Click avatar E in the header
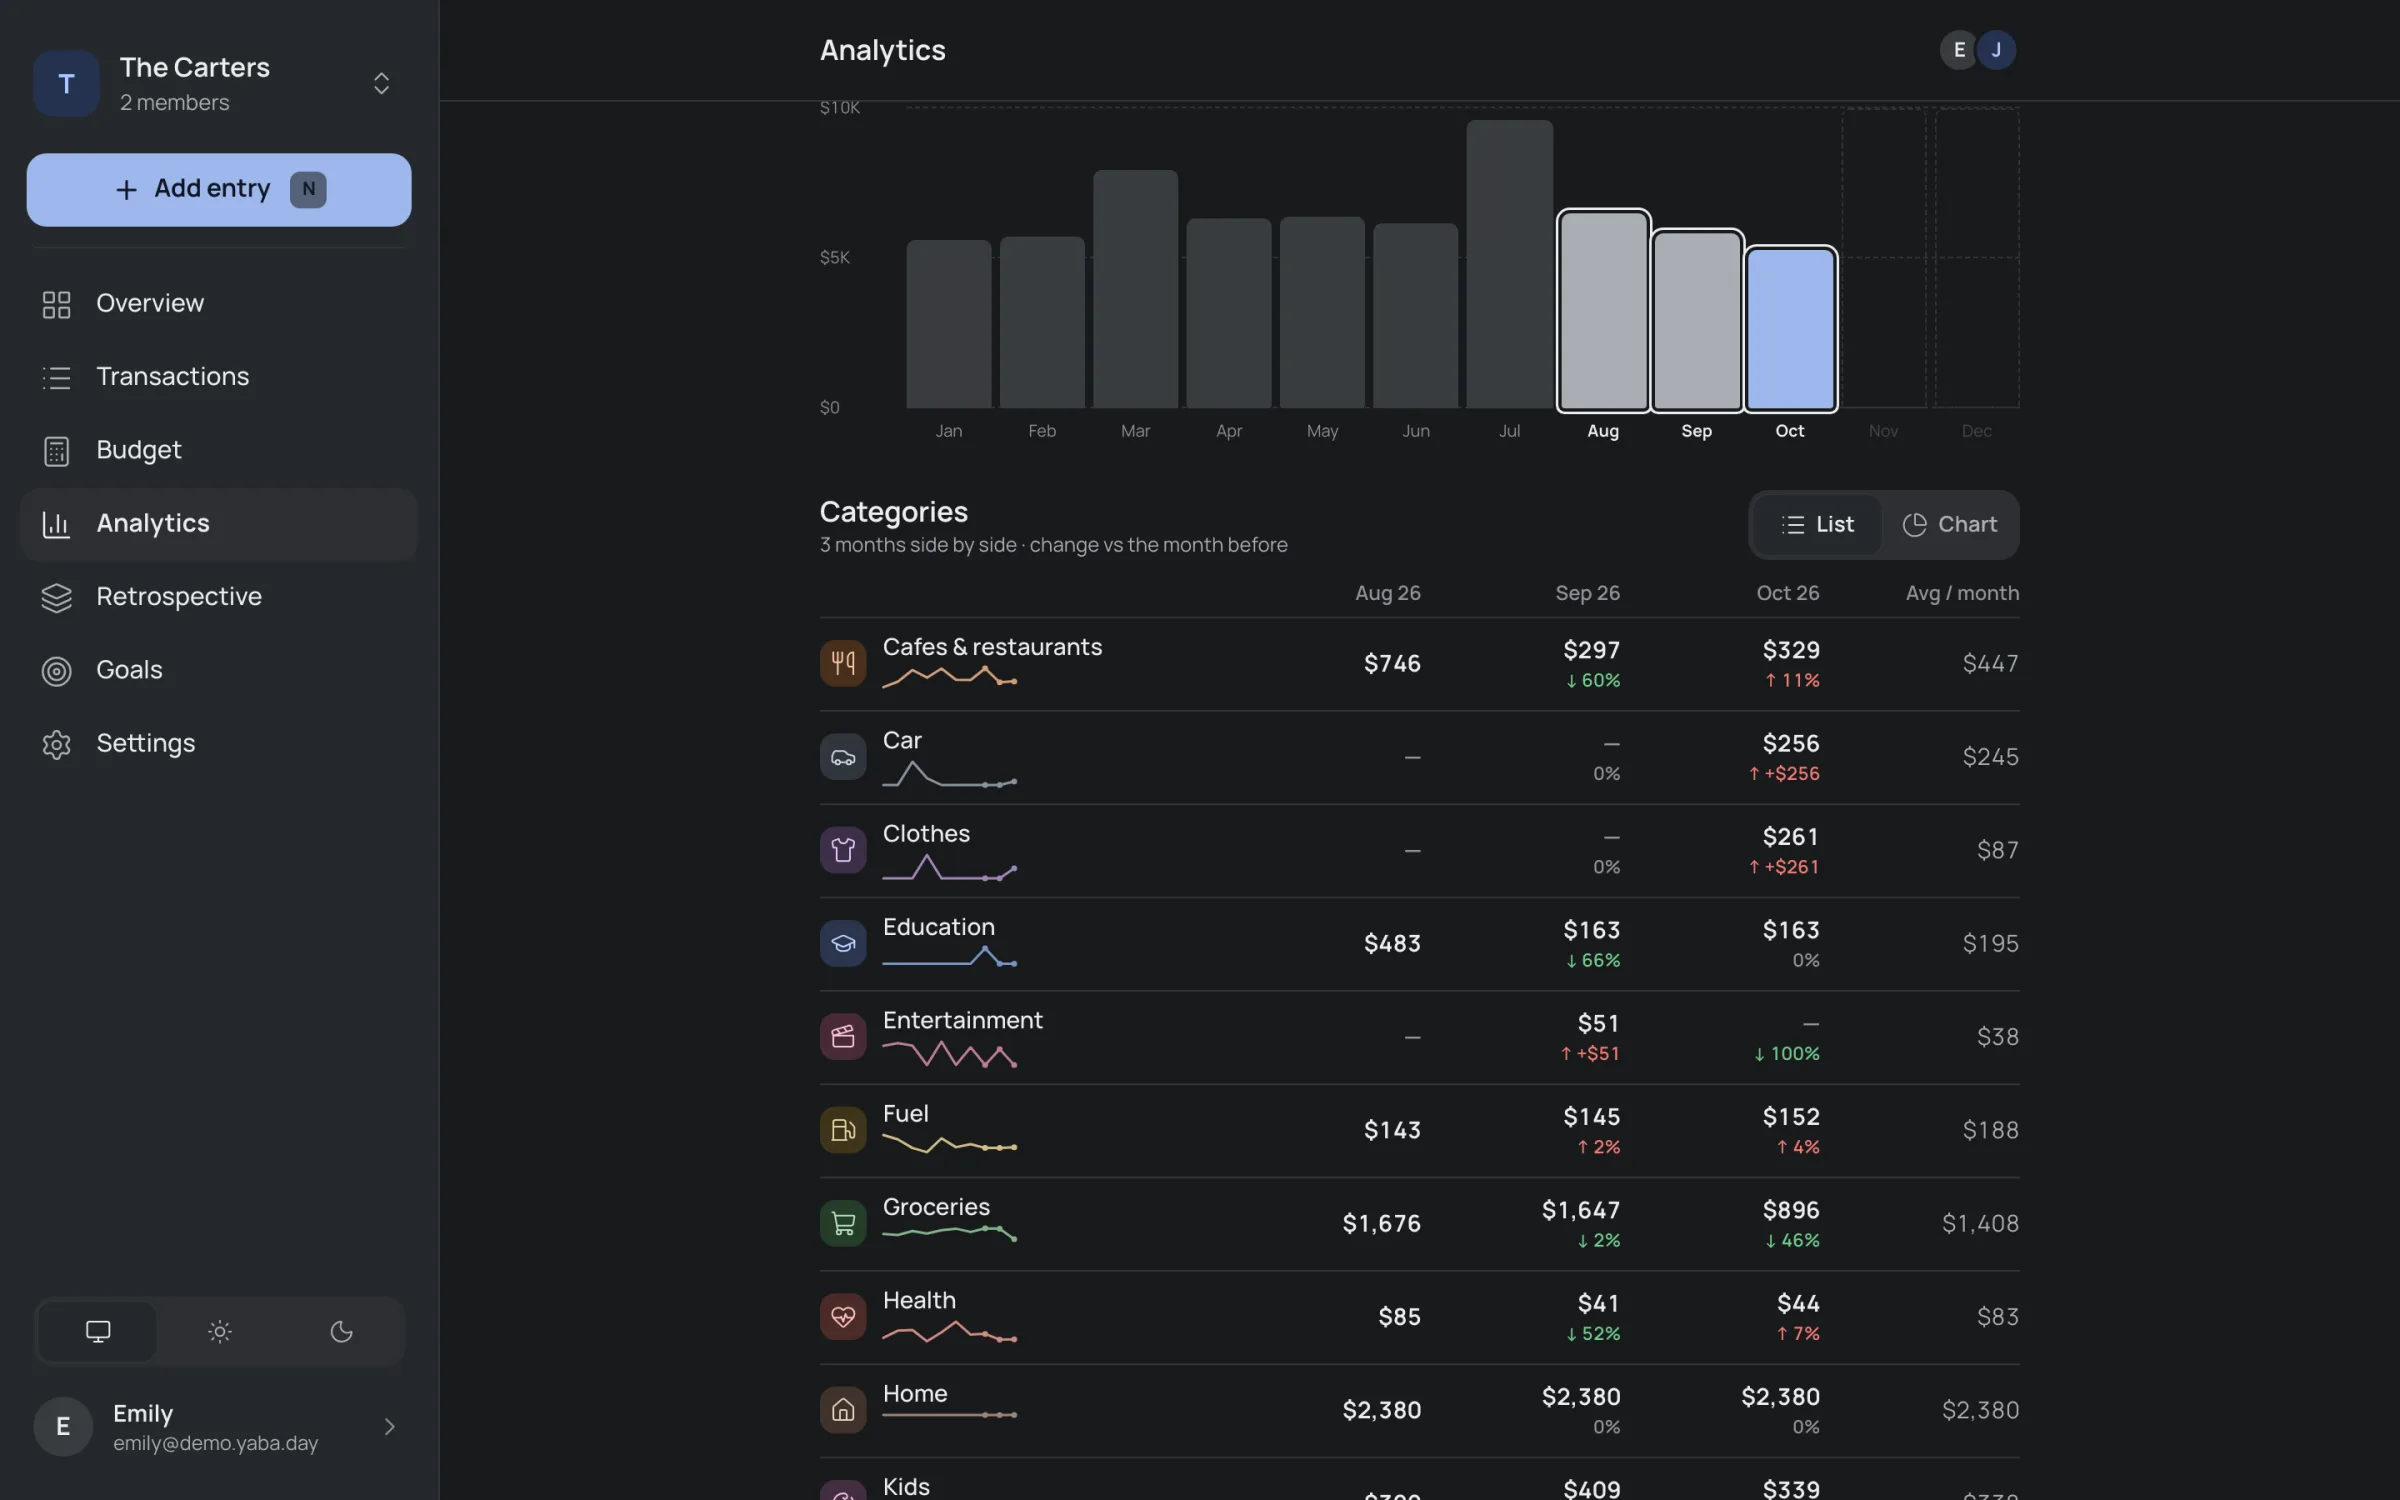The image size is (2400, 1500). (1958, 50)
